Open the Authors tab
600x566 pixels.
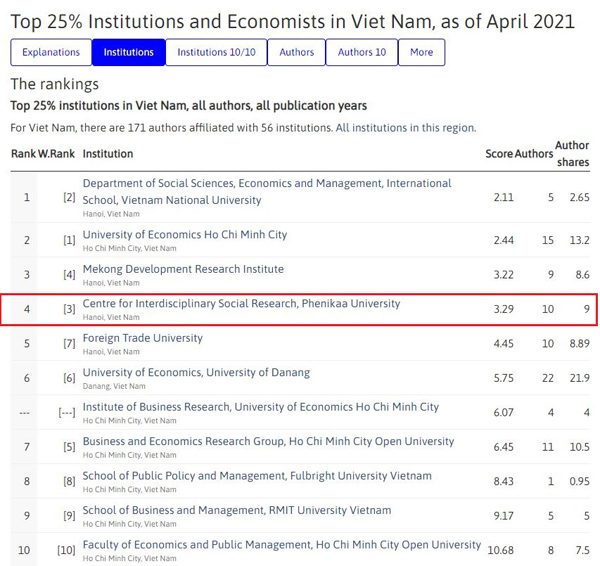(x=296, y=52)
